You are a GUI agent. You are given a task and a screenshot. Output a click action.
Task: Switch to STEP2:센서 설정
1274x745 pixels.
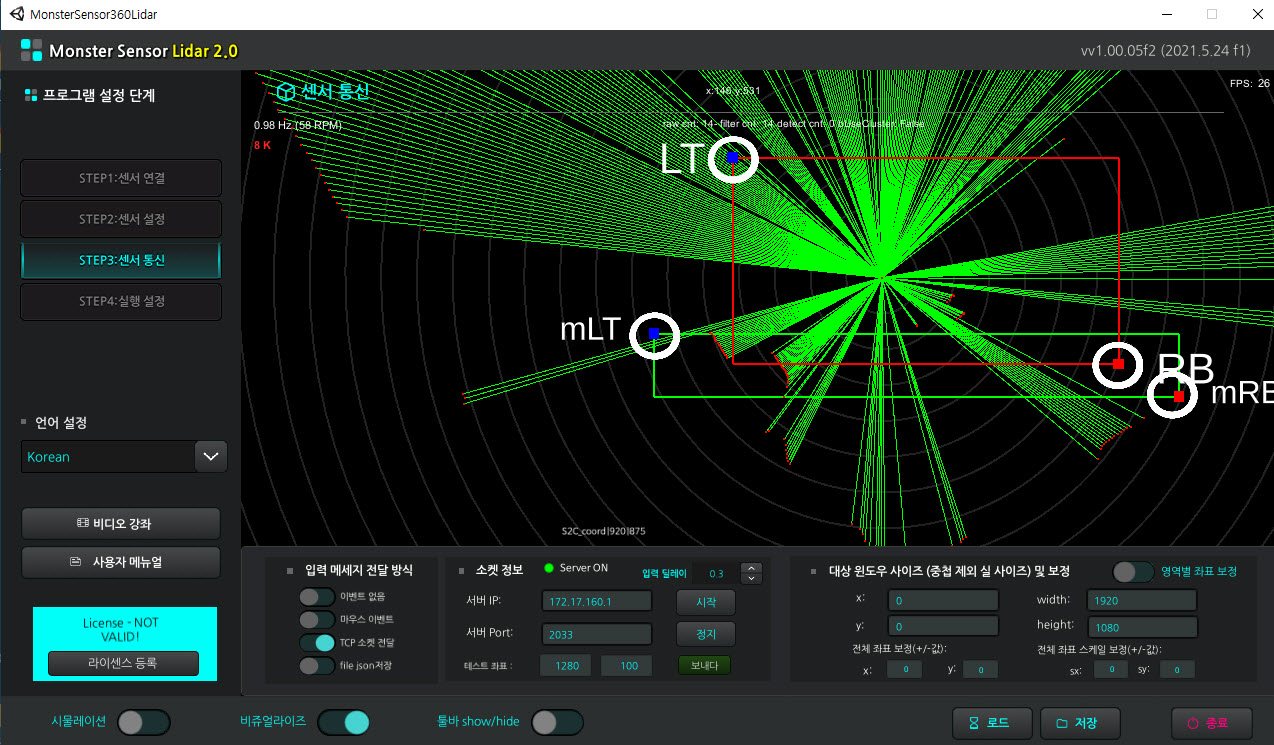(121, 219)
